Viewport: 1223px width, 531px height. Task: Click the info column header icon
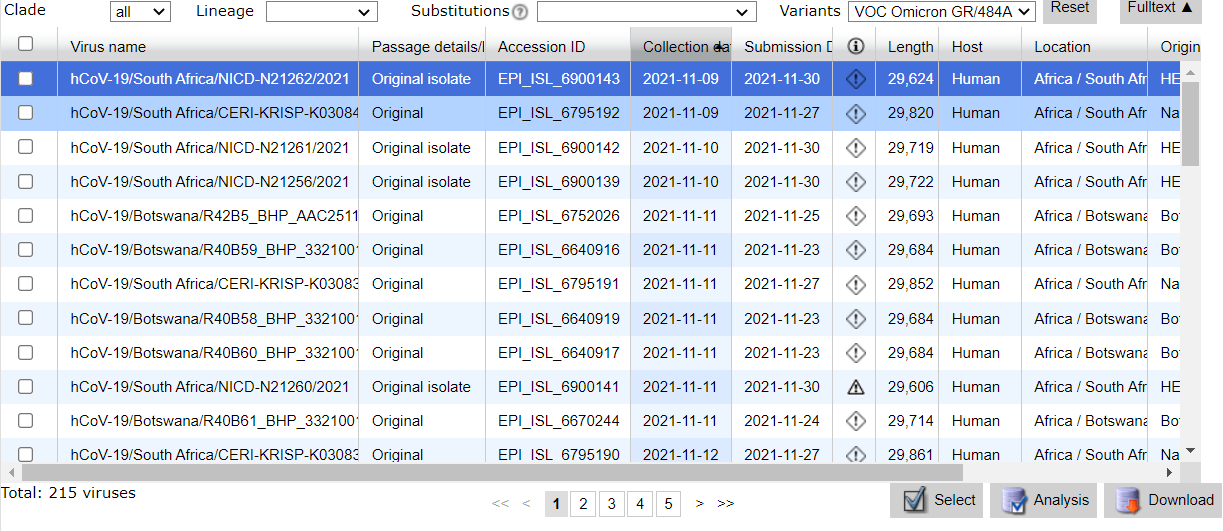coord(855,46)
